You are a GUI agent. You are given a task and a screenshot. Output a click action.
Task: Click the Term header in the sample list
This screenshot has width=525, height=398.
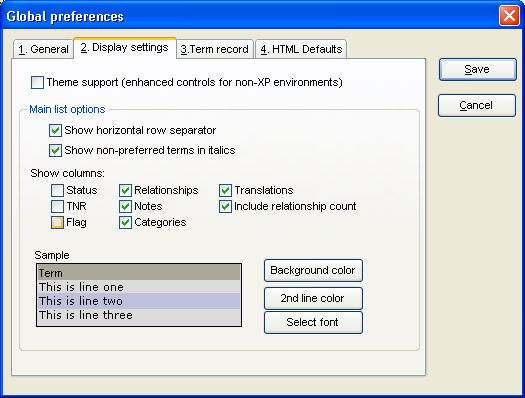point(139,273)
